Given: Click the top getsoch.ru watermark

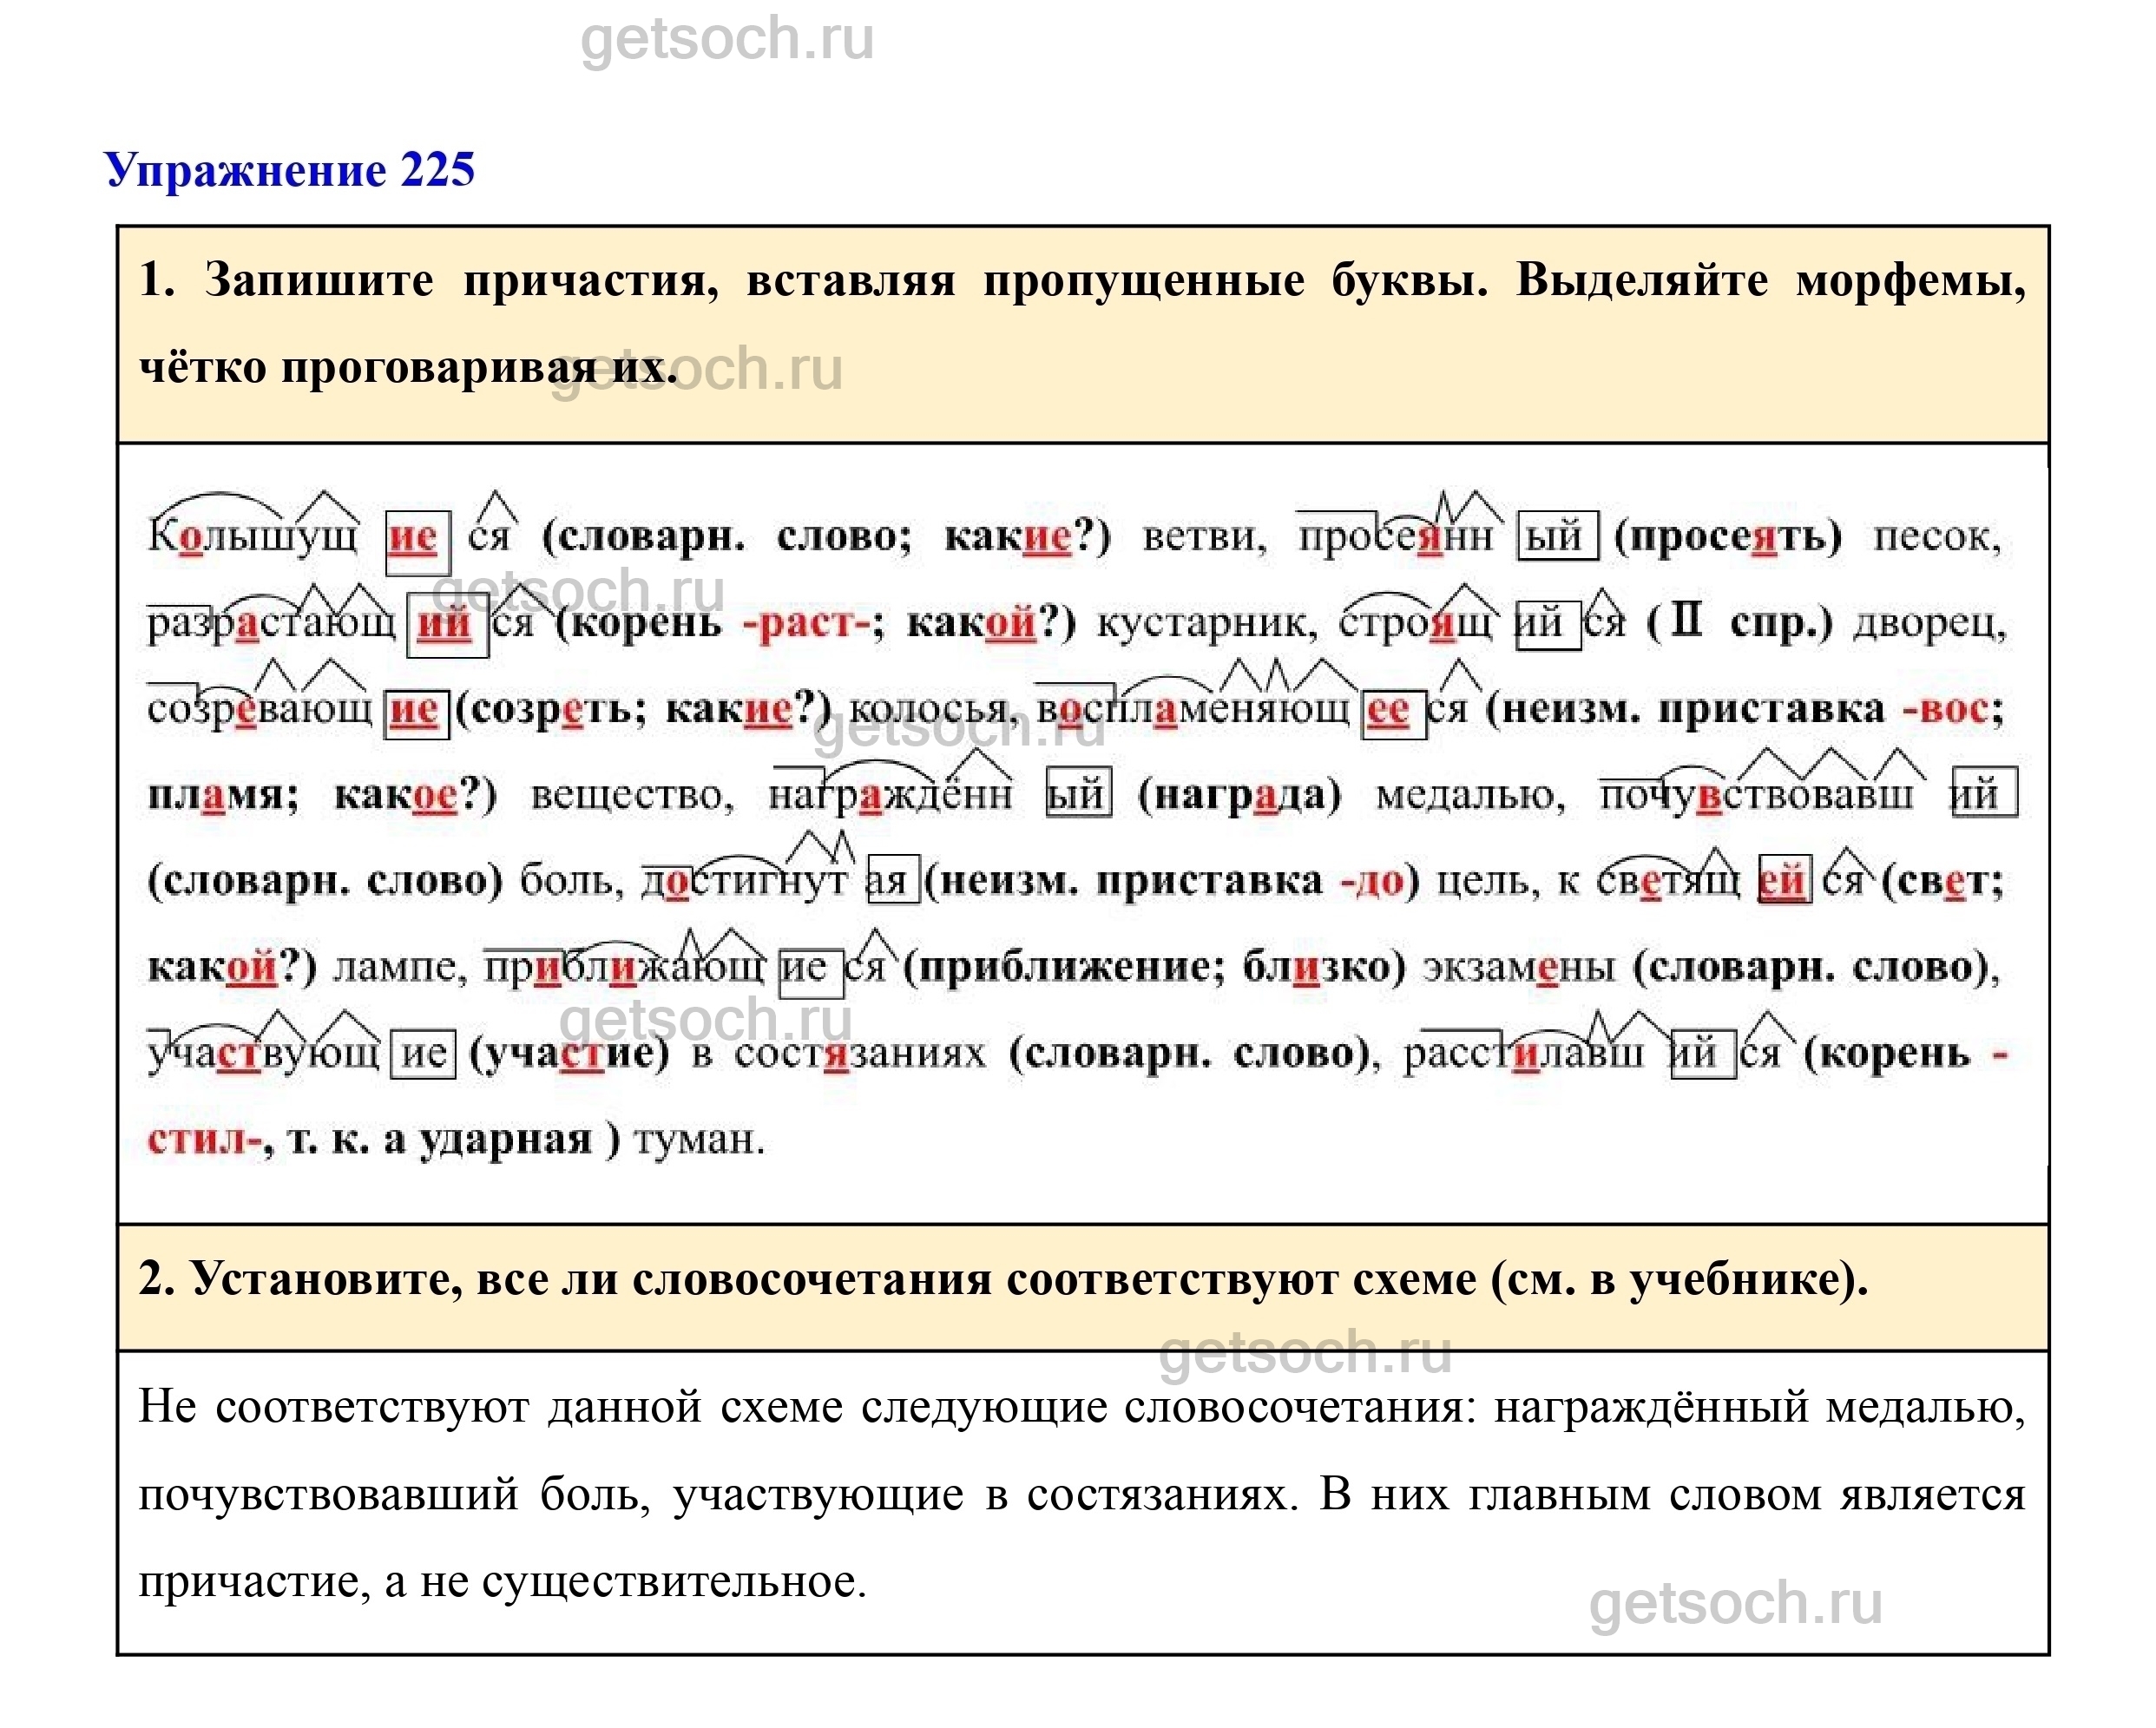Looking at the screenshot, I should (x=727, y=39).
